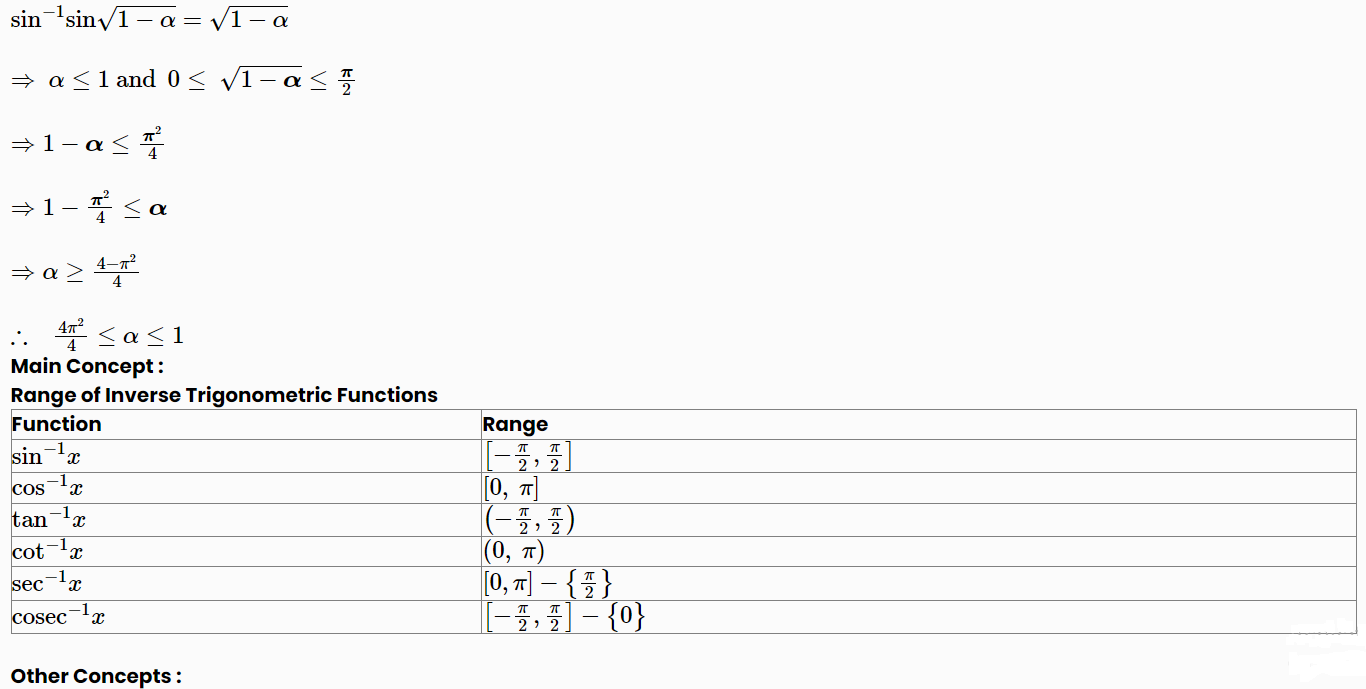
Task: Click the first equation sin⁻¹sin√(1−α)
Action: coord(149,20)
